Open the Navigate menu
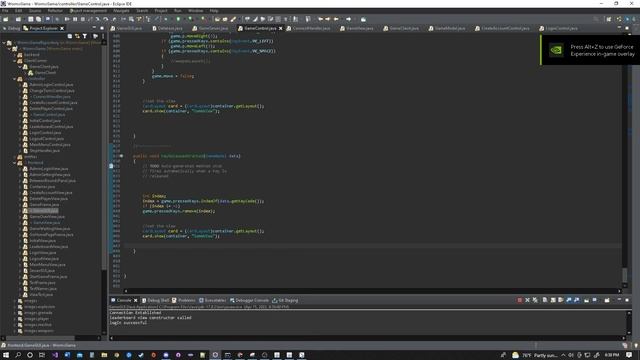The image size is (640, 360). pos(121,11)
